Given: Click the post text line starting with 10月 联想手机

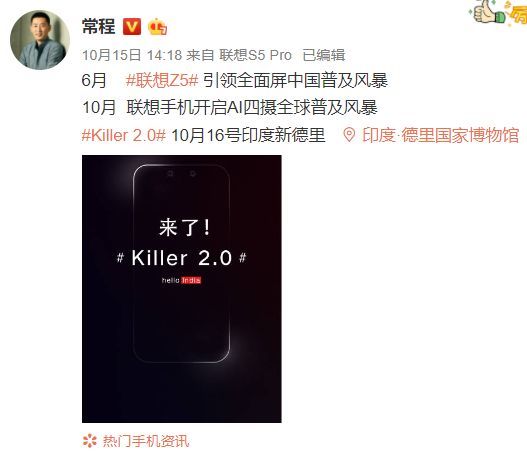Looking at the screenshot, I should point(230,108).
